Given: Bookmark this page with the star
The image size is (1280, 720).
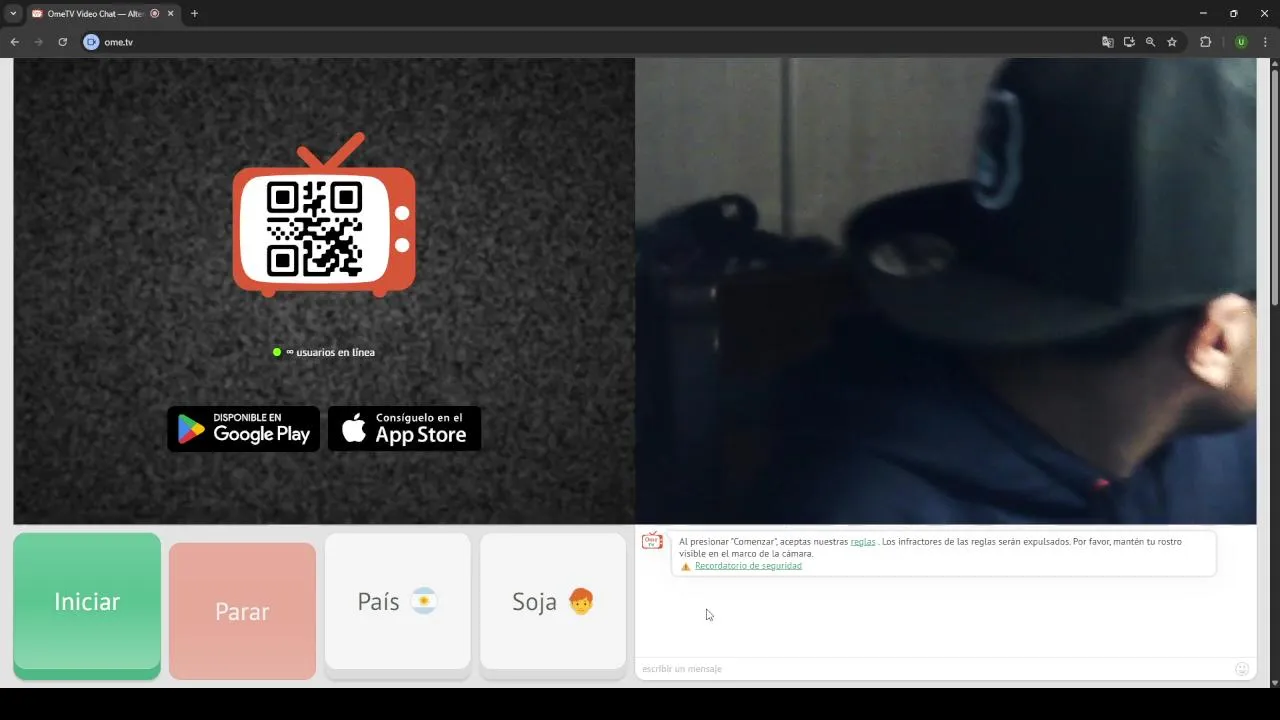Looking at the screenshot, I should coord(1172,42).
